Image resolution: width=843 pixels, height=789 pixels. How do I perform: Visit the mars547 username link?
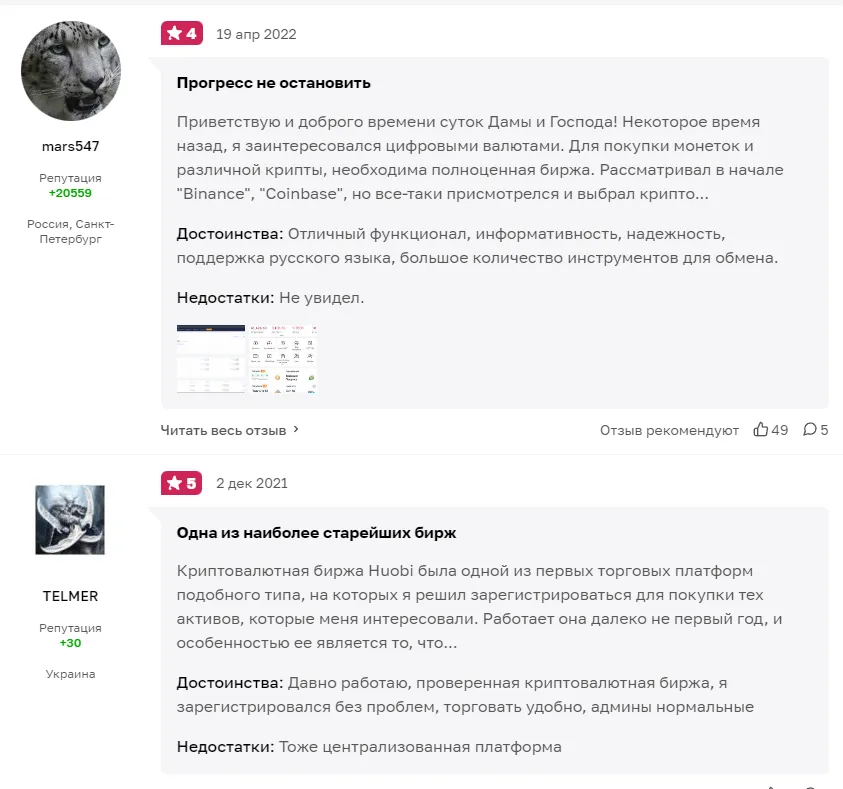[x=70, y=146]
